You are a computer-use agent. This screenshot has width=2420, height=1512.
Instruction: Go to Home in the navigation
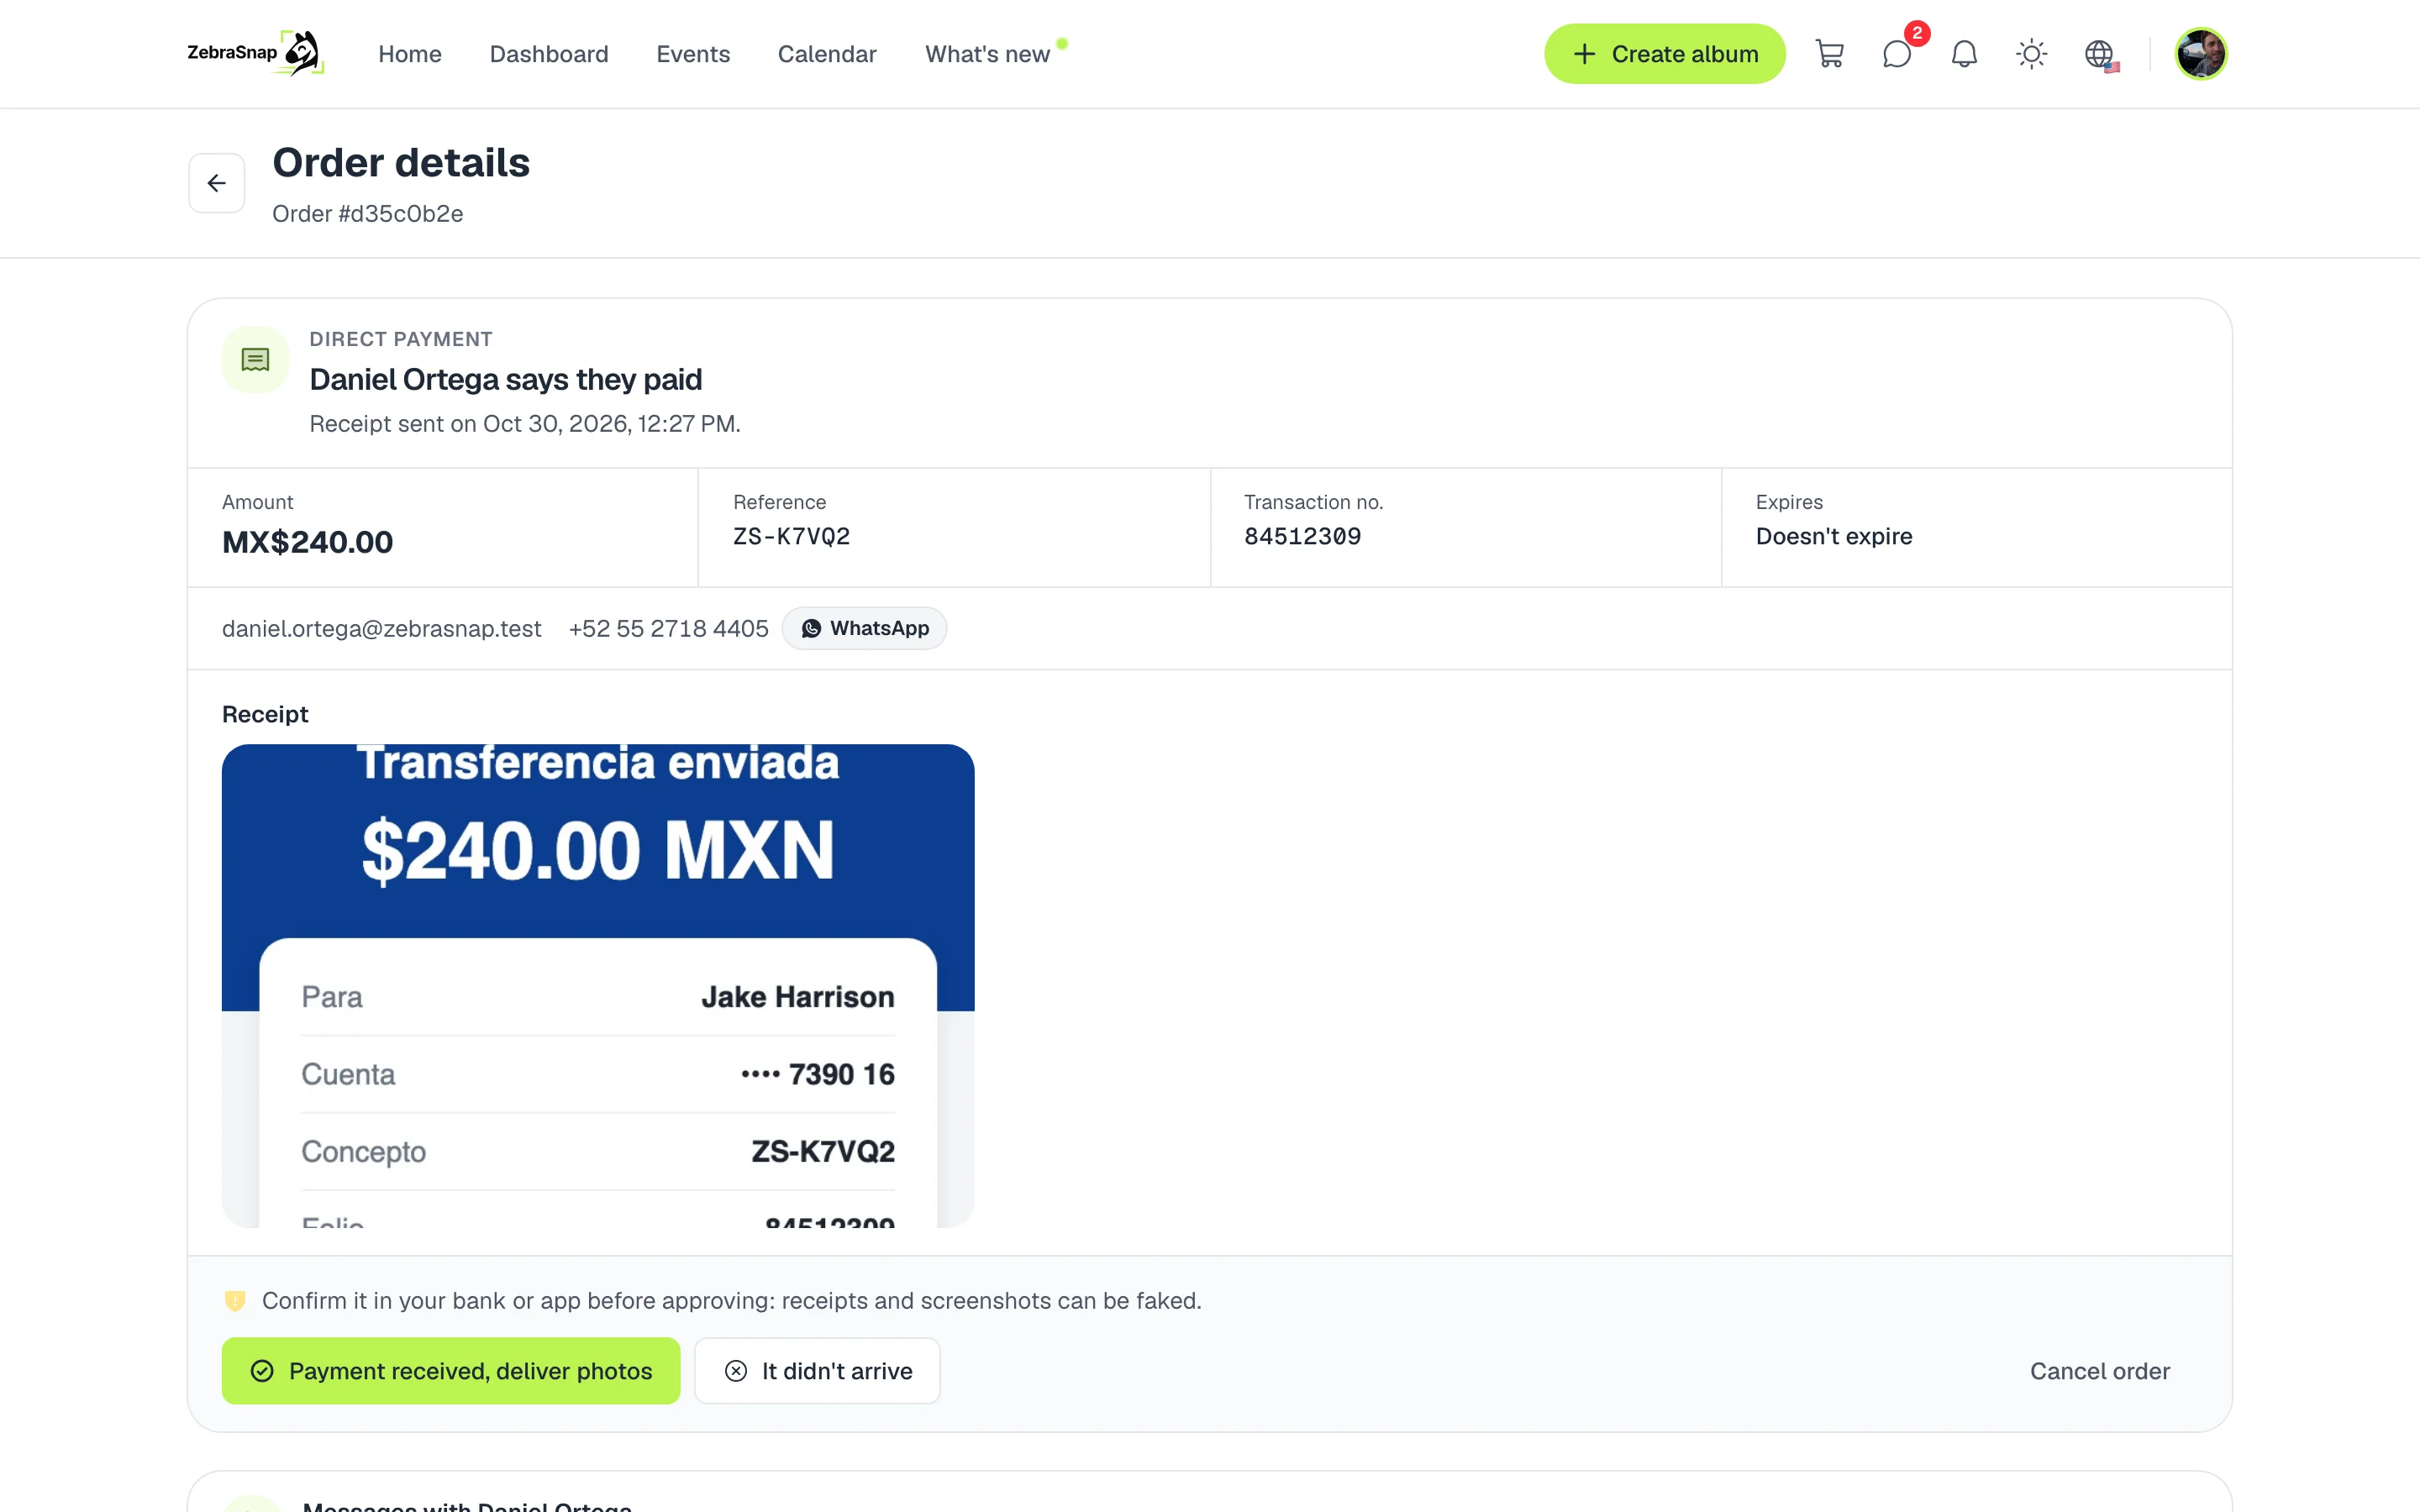click(x=410, y=54)
